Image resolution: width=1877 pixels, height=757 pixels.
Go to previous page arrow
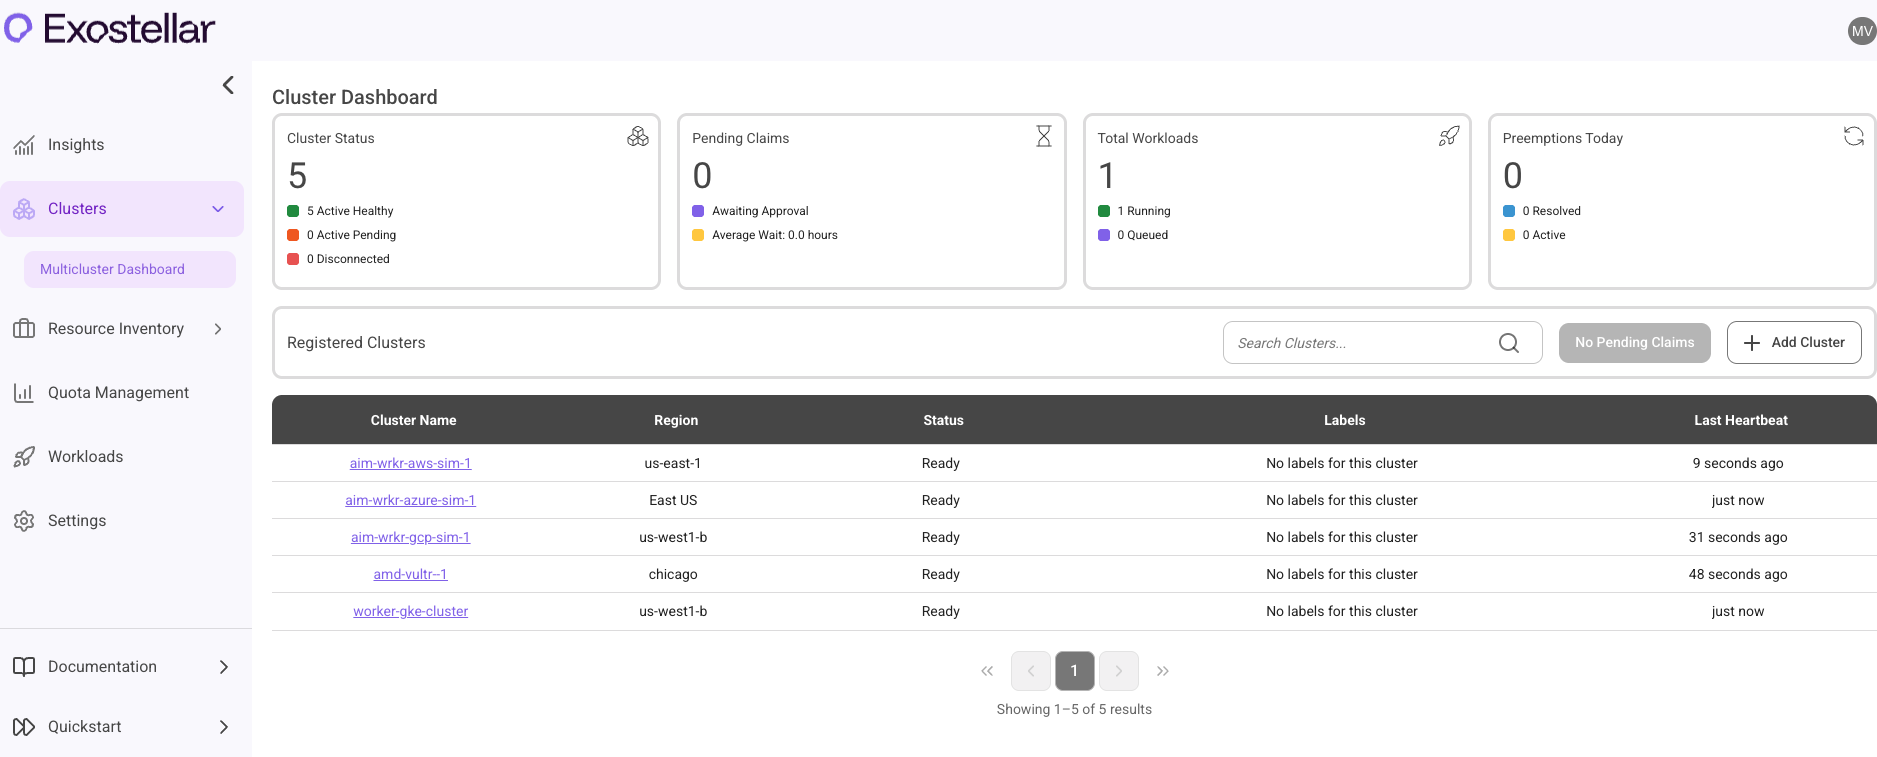click(x=1031, y=671)
